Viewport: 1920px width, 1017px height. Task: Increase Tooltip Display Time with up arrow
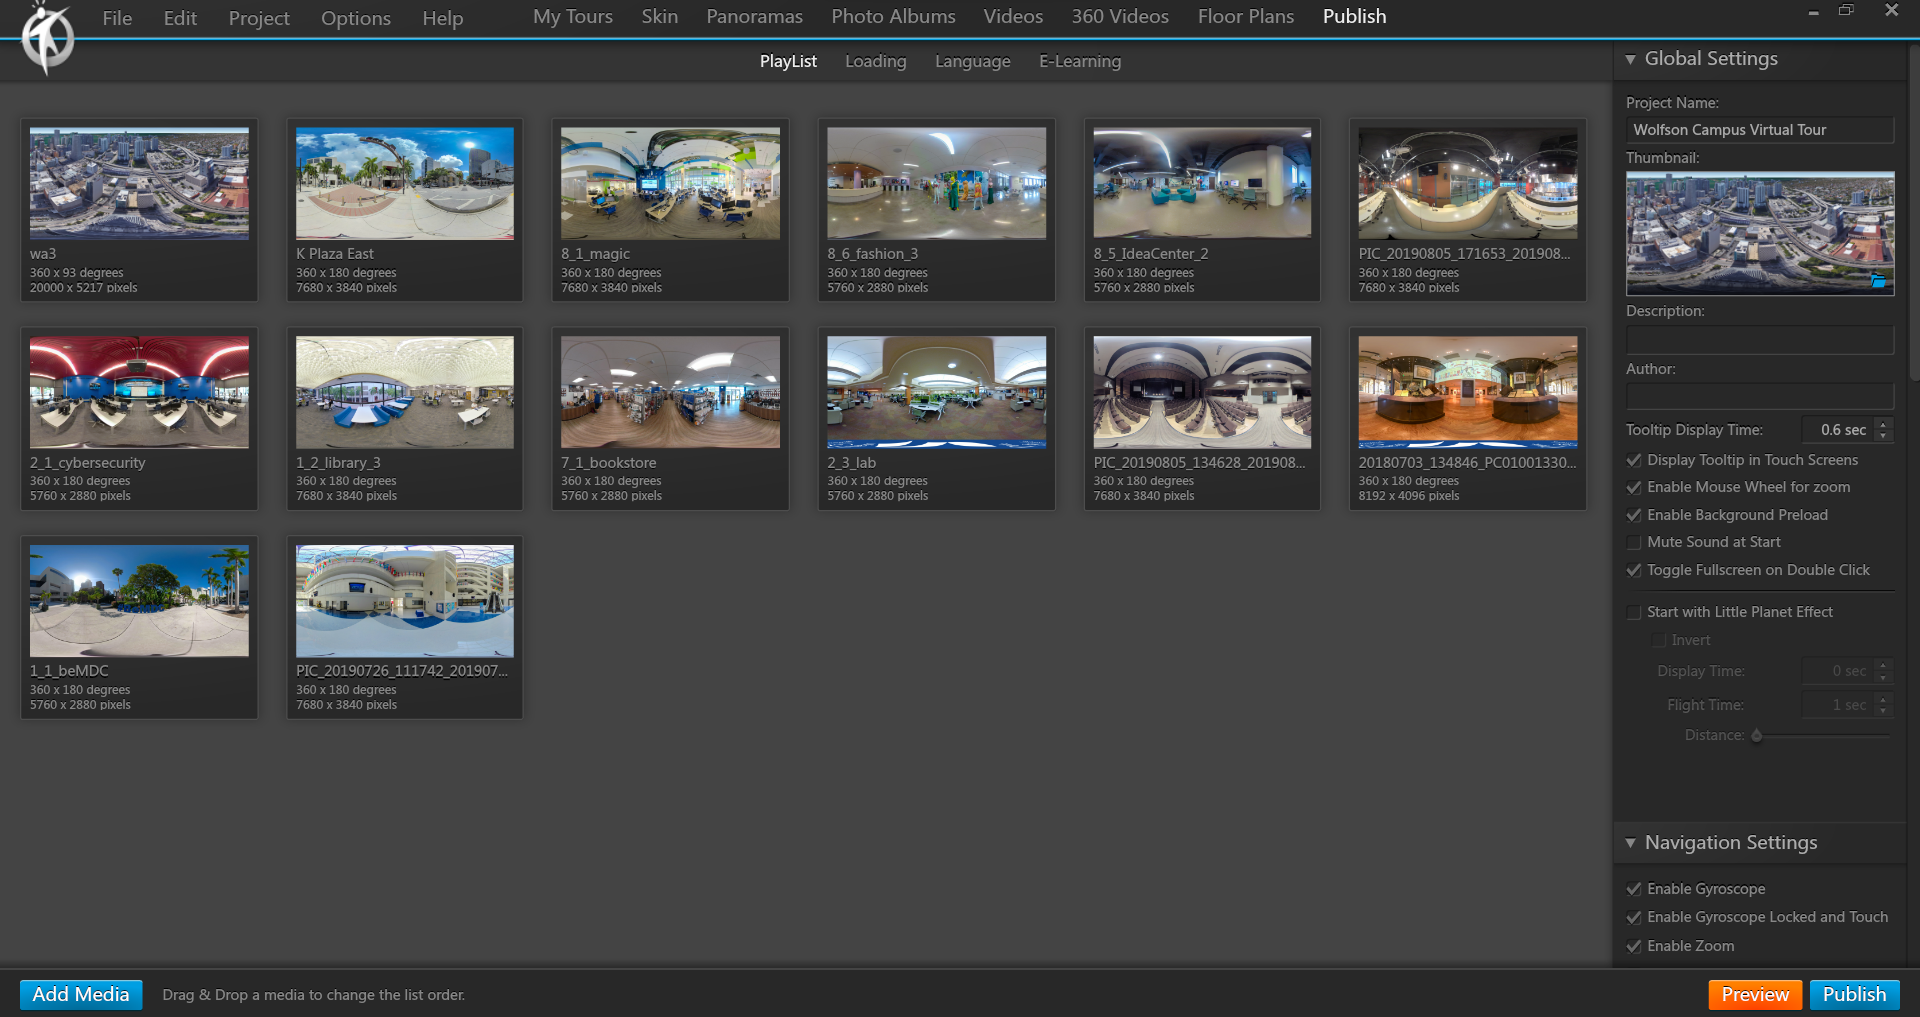(x=1883, y=424)
